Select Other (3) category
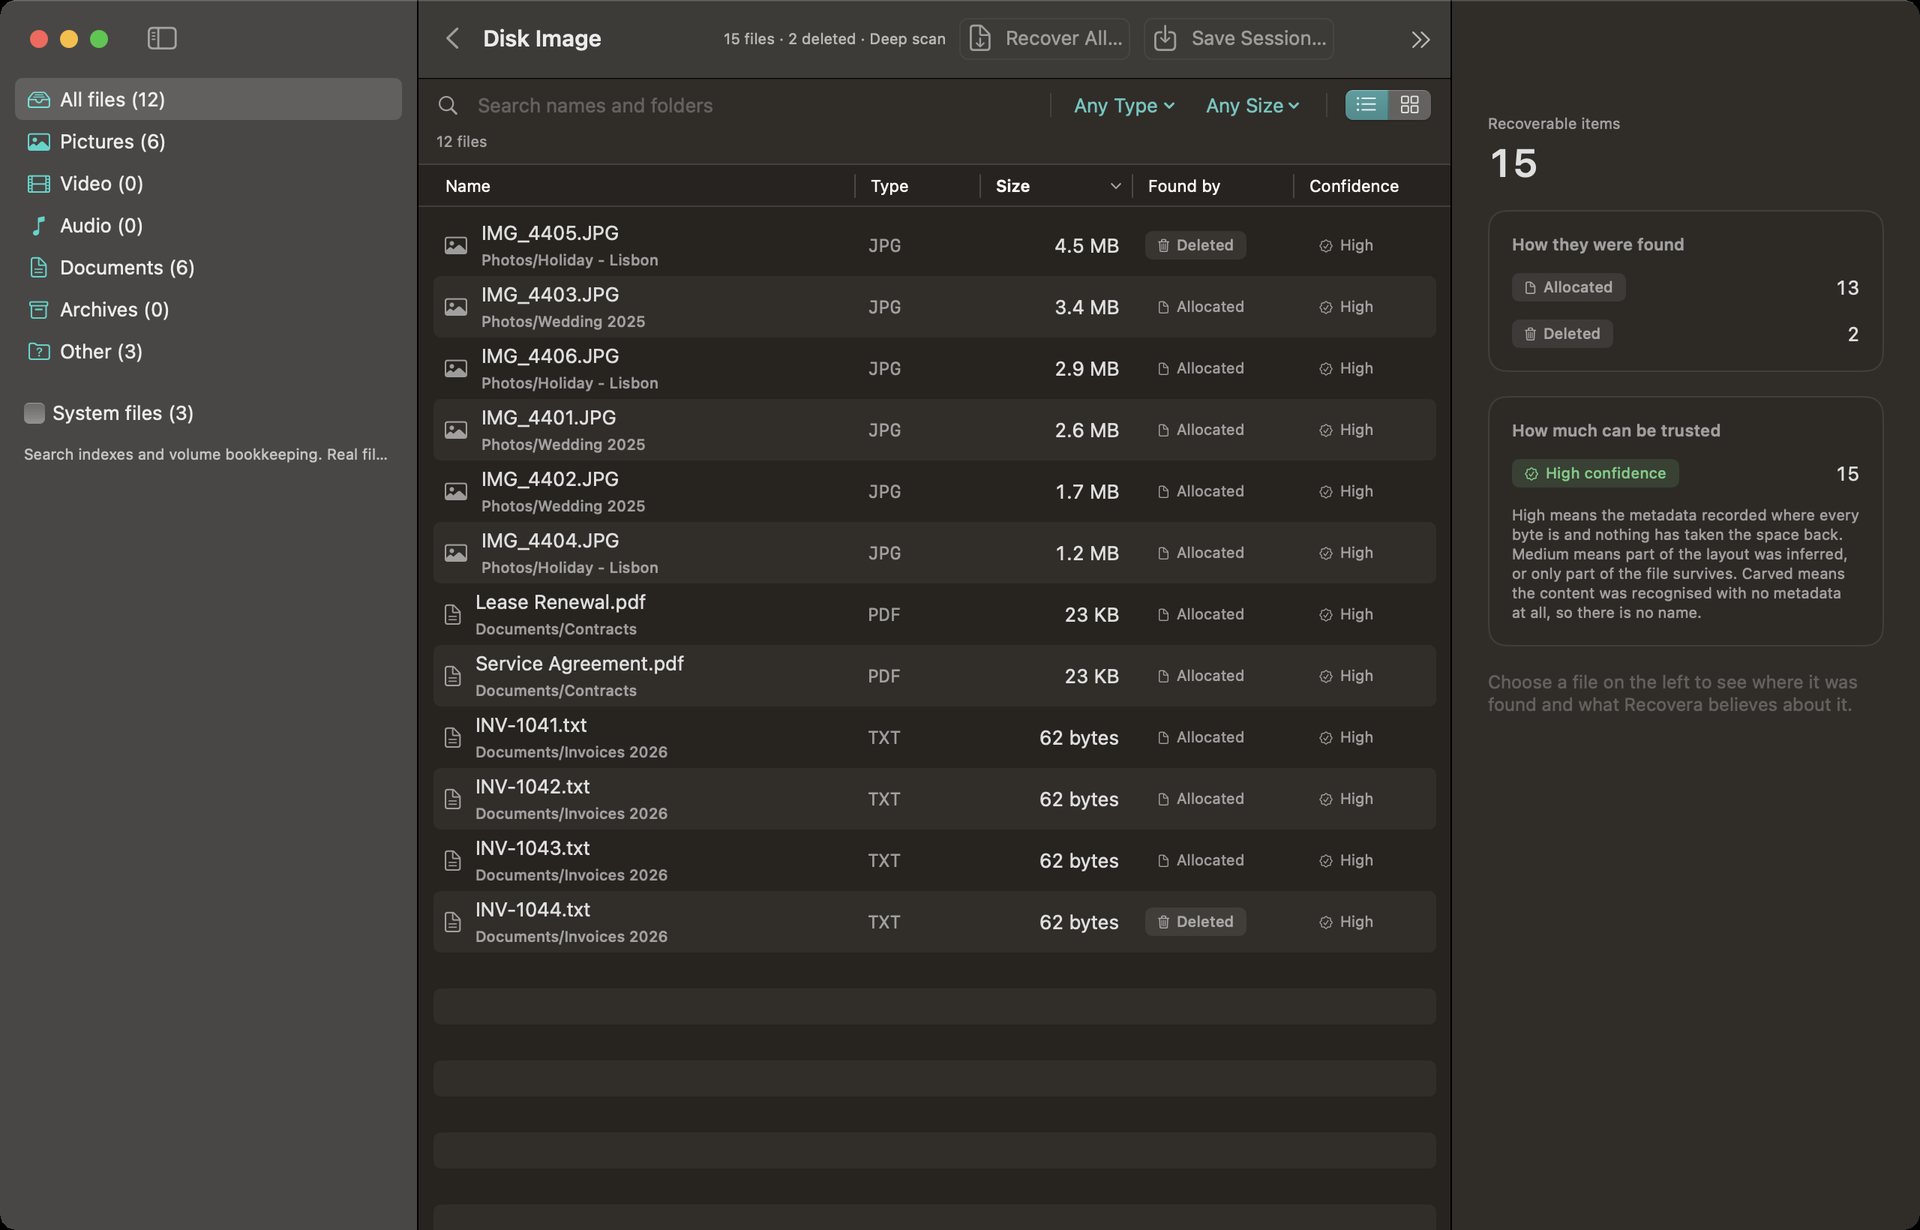1920x1230 pixels. (x=208, y=351)
